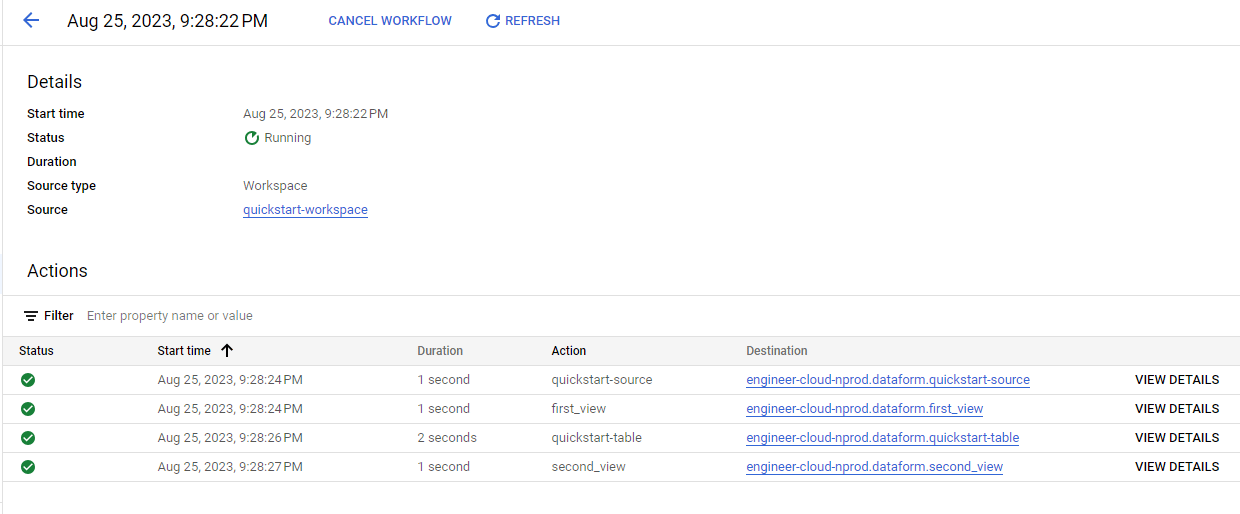Click the 9:28:27 PM start time cell
This screenshot has width=1240, height=514.
pyautogui.click(x=230, y=467)
